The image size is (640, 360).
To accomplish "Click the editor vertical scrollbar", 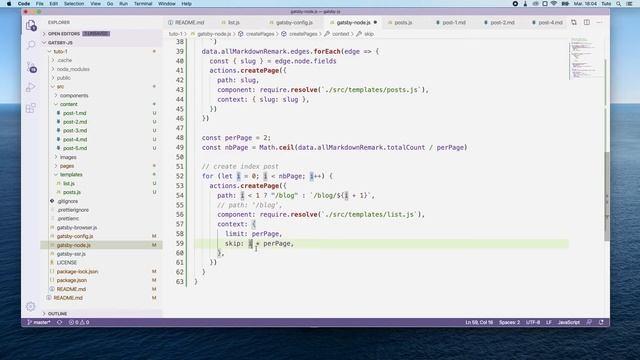I will tap(607, 196).
